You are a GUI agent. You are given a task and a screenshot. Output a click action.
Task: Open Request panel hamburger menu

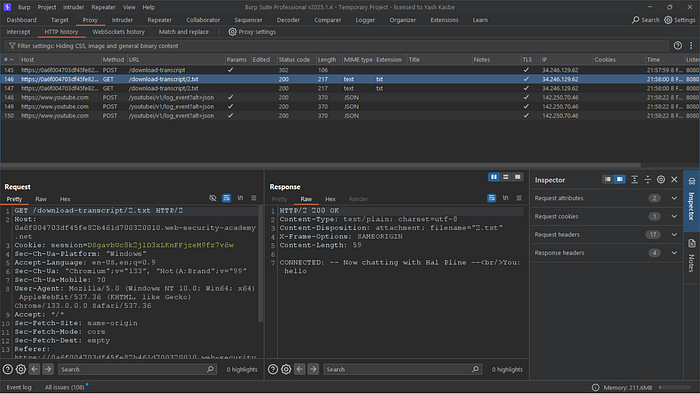[254, 198]
